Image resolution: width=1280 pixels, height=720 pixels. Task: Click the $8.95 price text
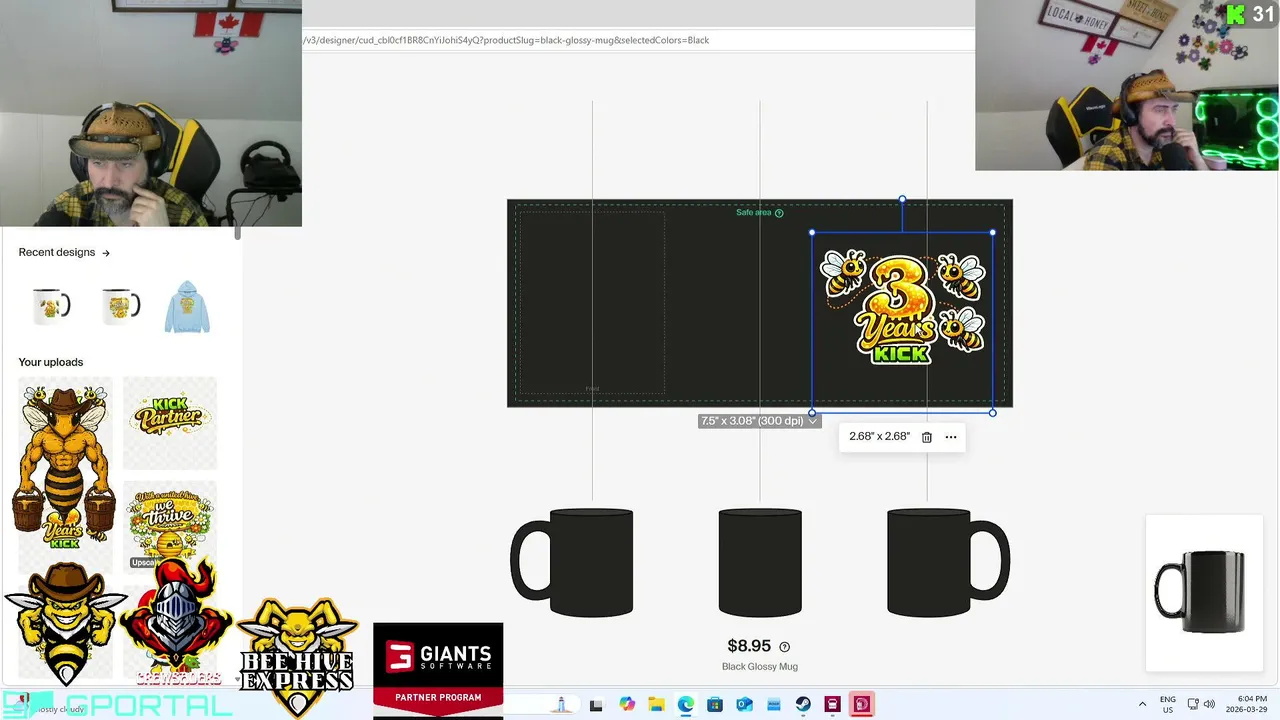(749, 646)
